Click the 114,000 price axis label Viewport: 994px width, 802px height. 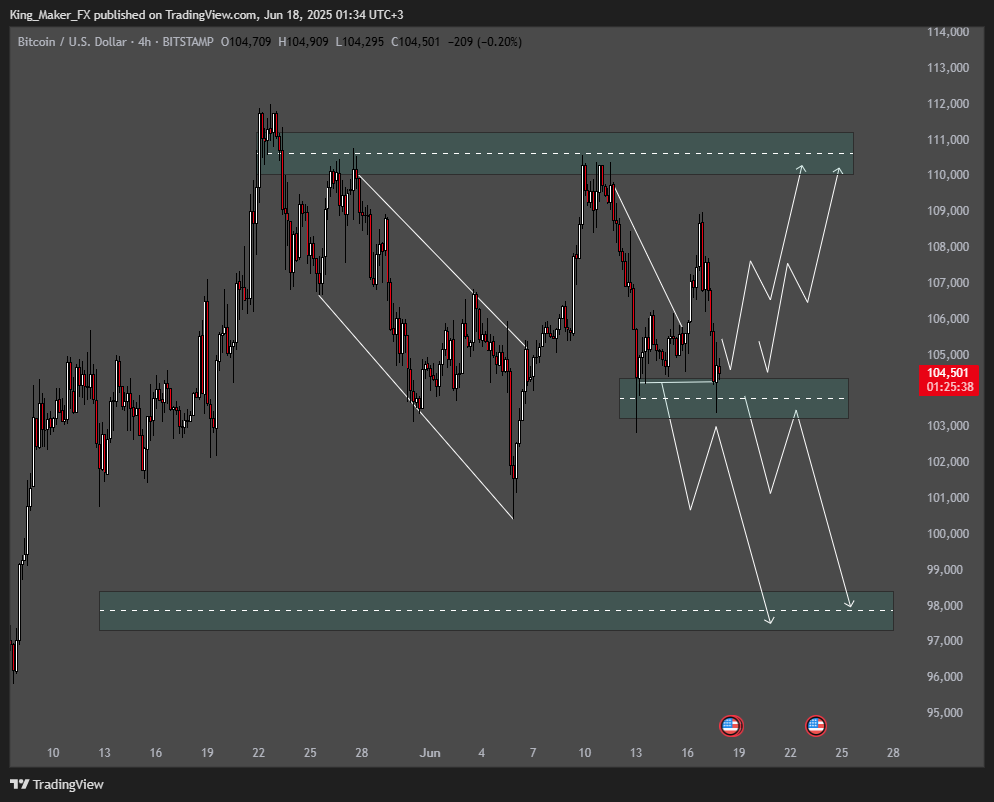[x=948, y=32]
